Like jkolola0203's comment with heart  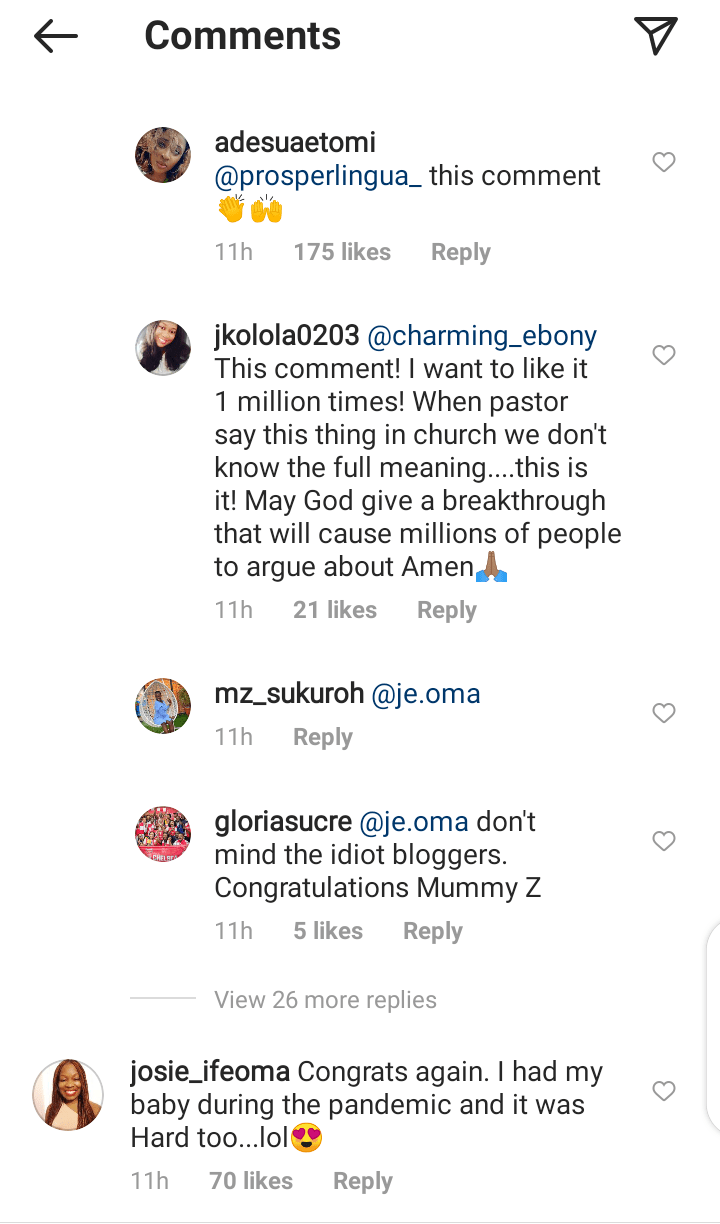pos(664,355)
